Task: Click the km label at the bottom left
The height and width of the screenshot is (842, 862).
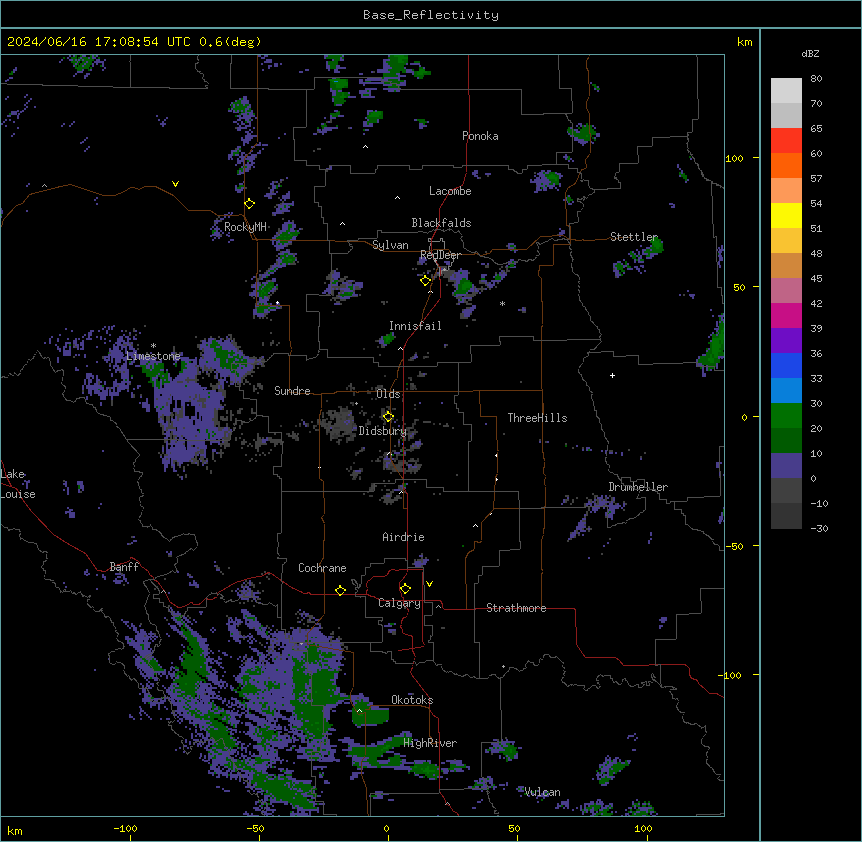Action: [15, 831]
